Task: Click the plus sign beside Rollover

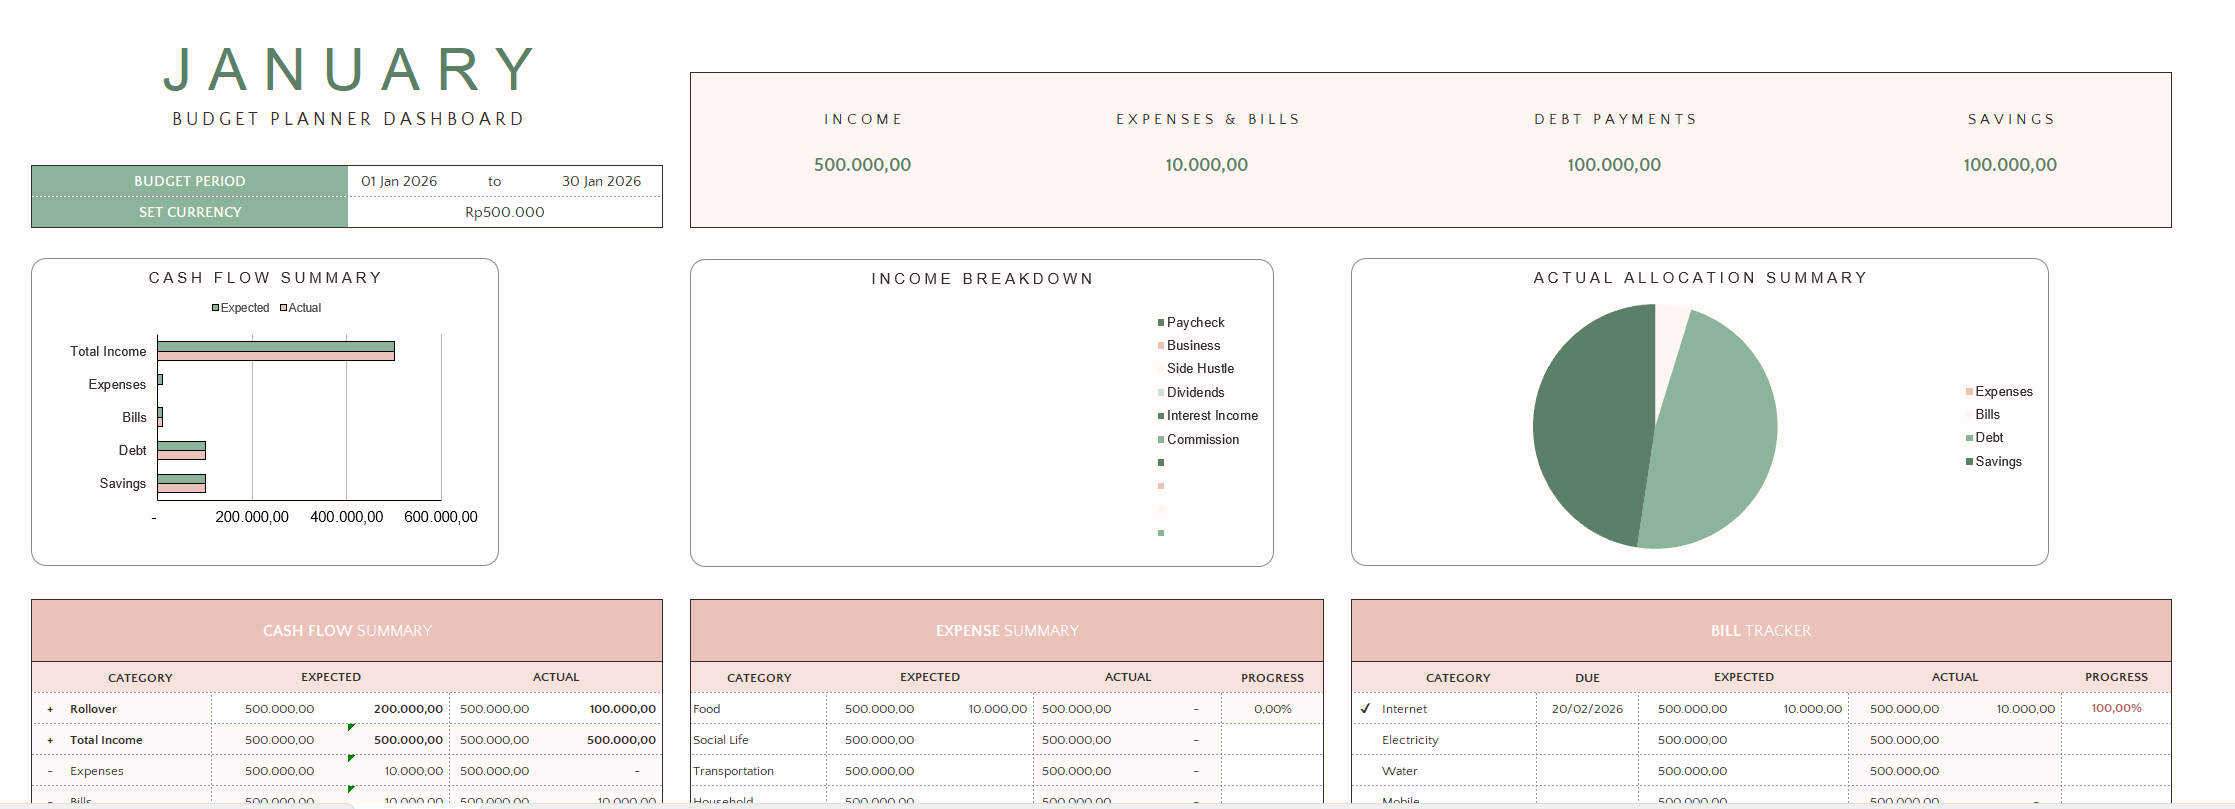Action: (50, 710)
